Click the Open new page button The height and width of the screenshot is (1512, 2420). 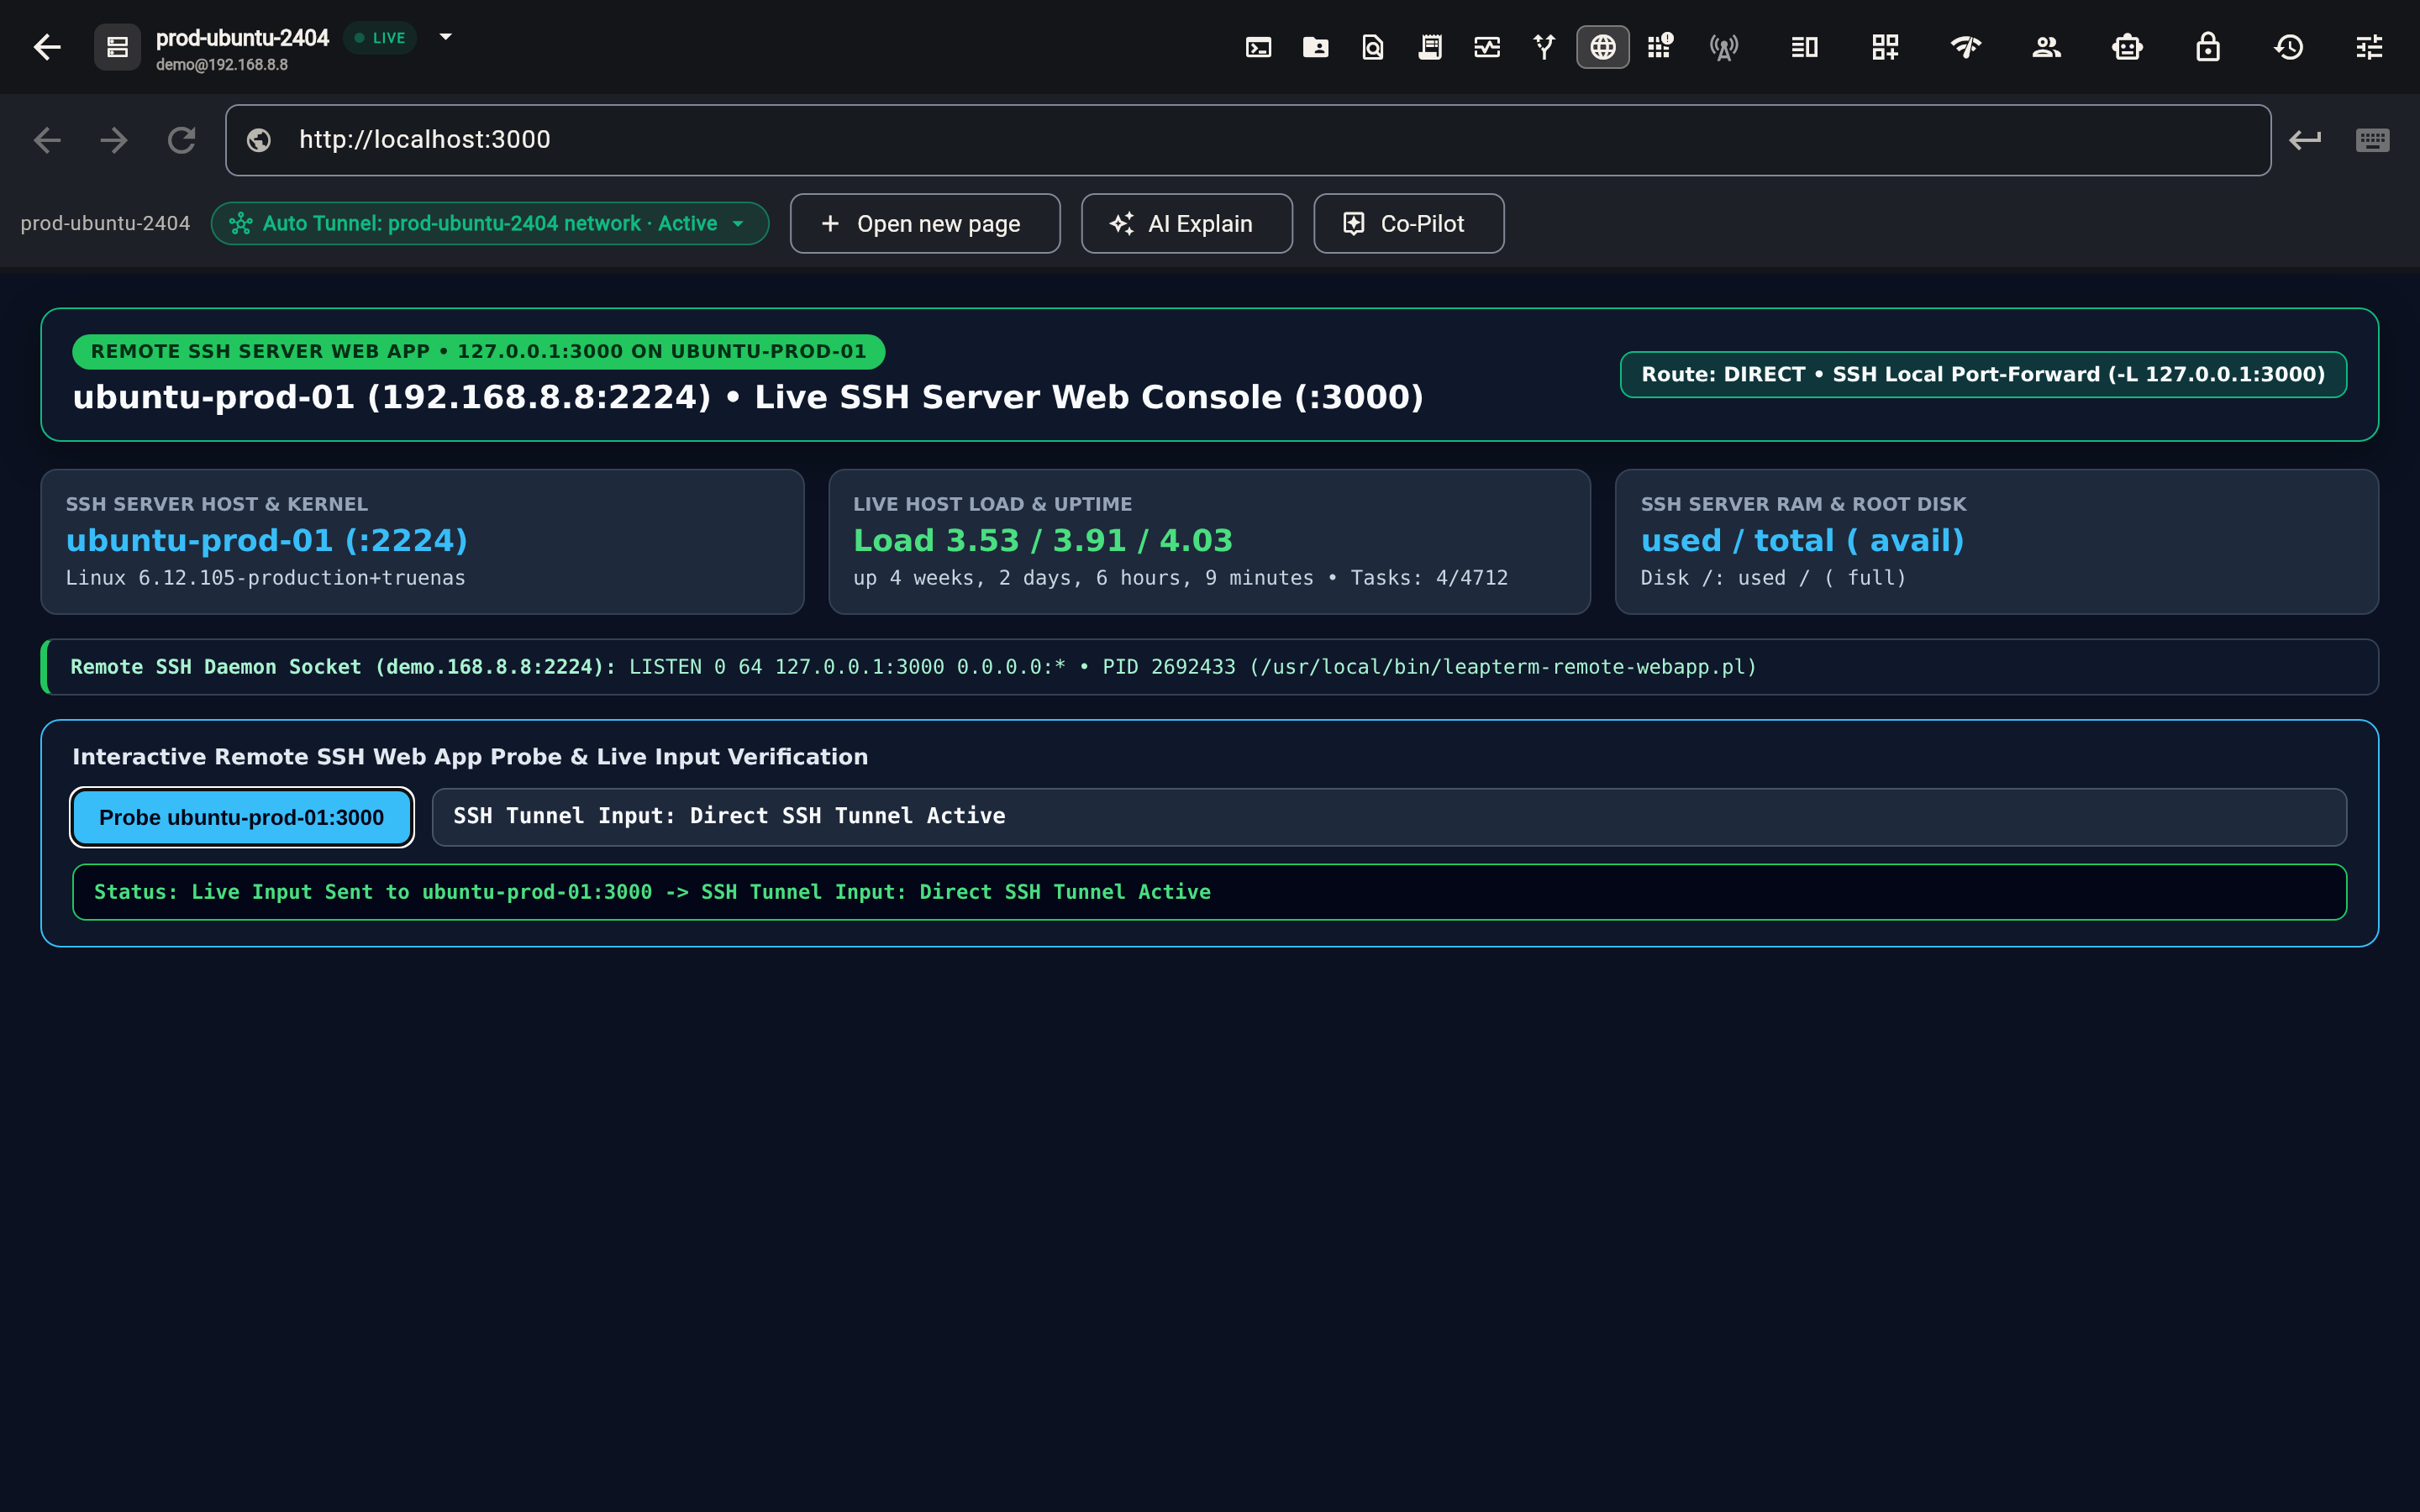pos(925,223)
